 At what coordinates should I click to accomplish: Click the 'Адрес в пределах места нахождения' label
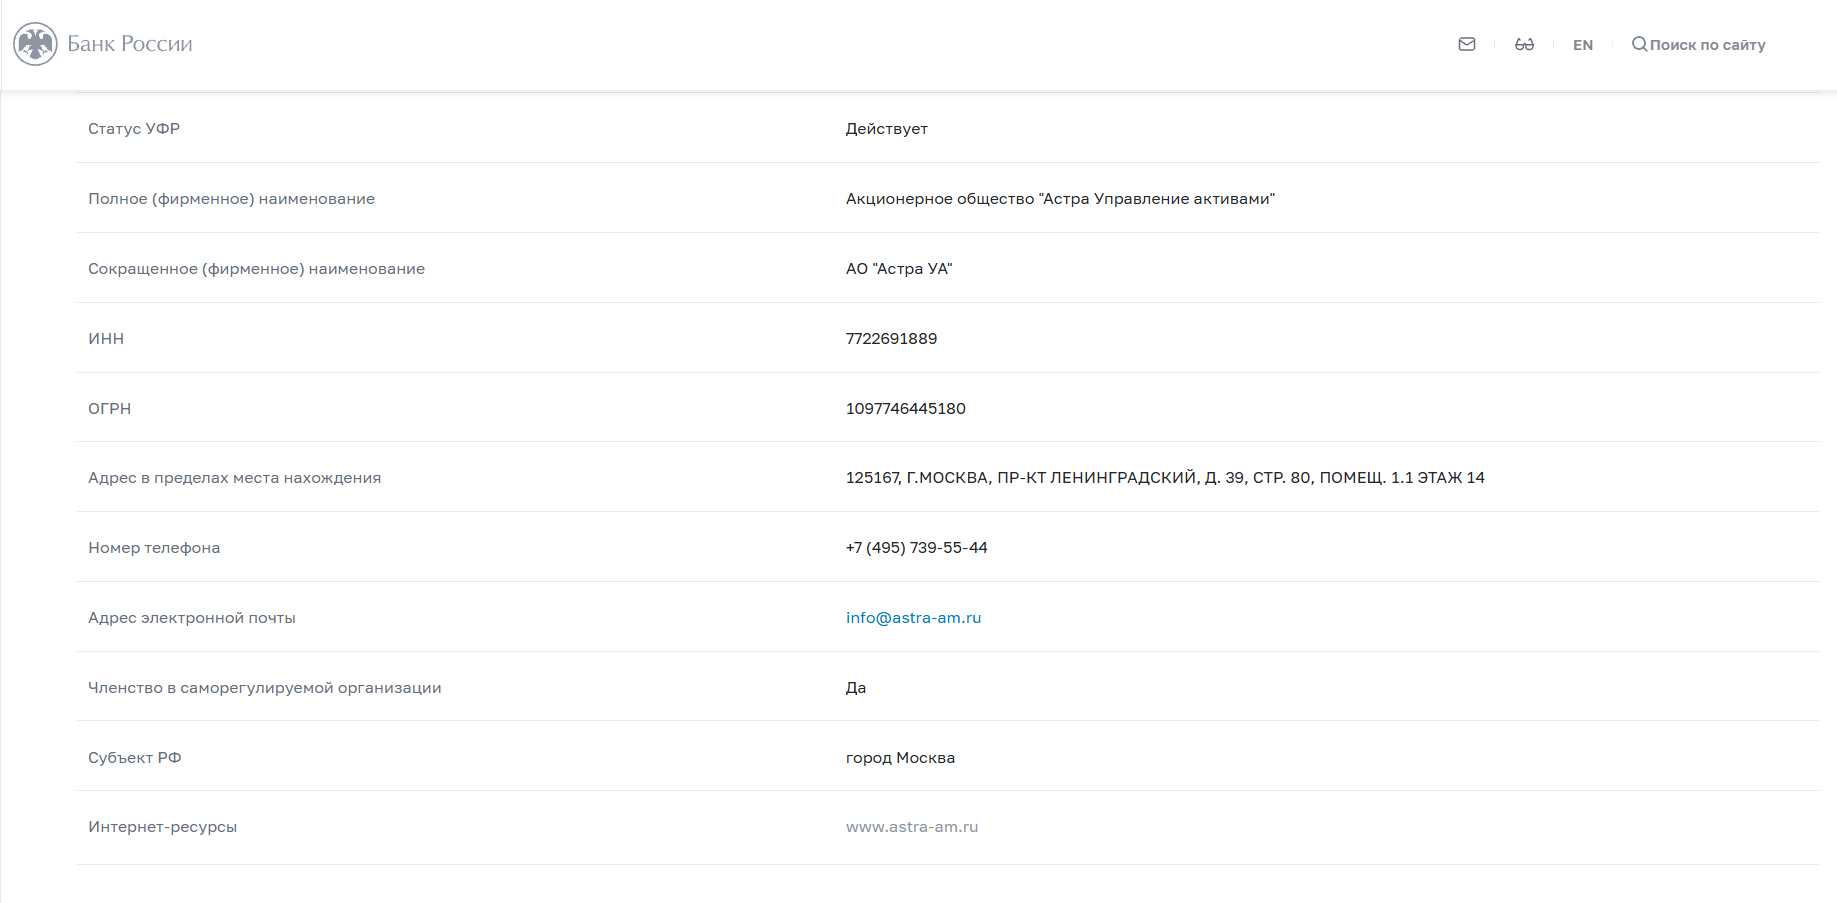point(234,478)
